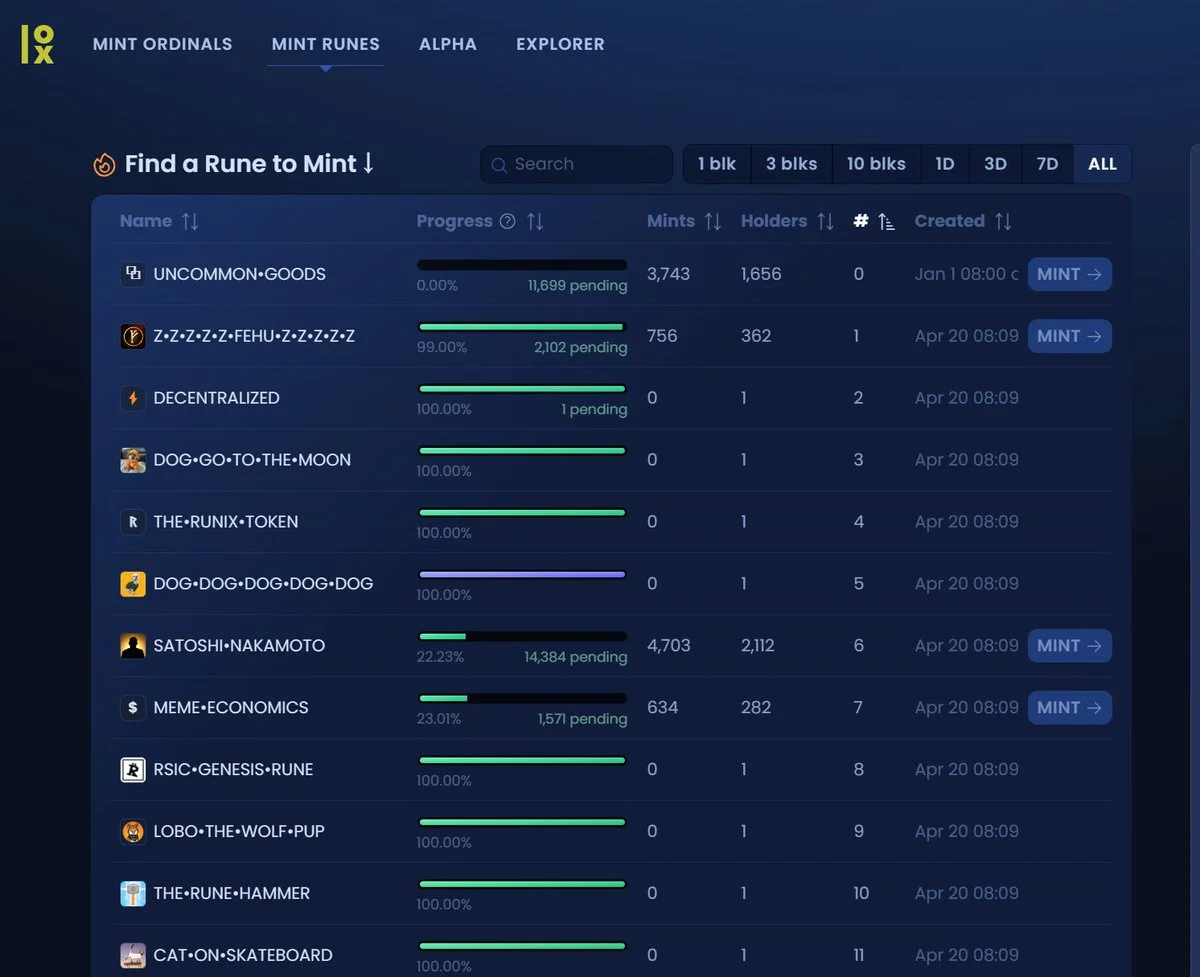
Task: Click the THE•RUNIX•TOKEN icon
Action: pos(133,522)
